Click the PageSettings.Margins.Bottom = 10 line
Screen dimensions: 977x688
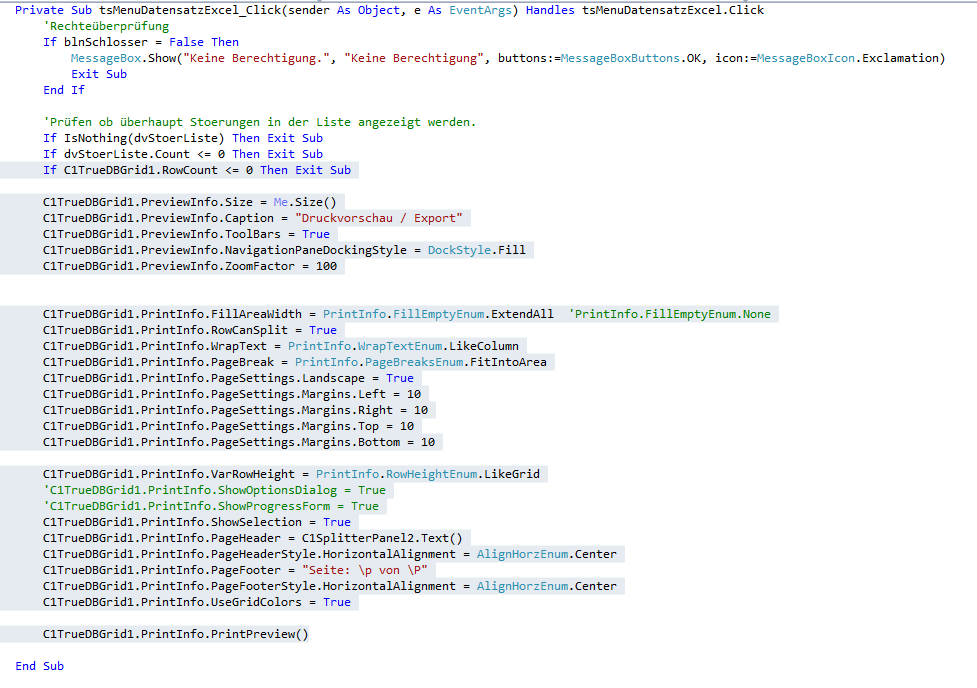(x=239, y=442)
